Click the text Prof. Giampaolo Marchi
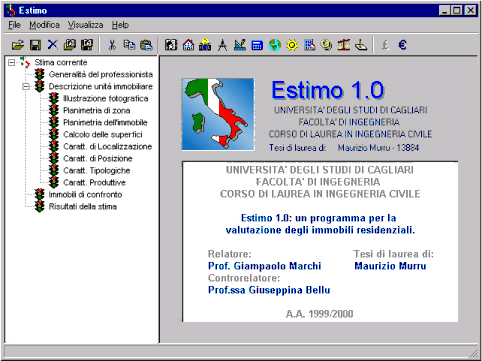The width and height of the screenshot is (482, 361). click(264, 266)
